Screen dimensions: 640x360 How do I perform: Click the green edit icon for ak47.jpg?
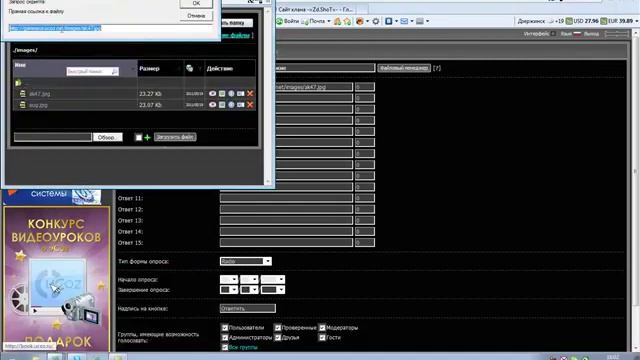[222, 93]
